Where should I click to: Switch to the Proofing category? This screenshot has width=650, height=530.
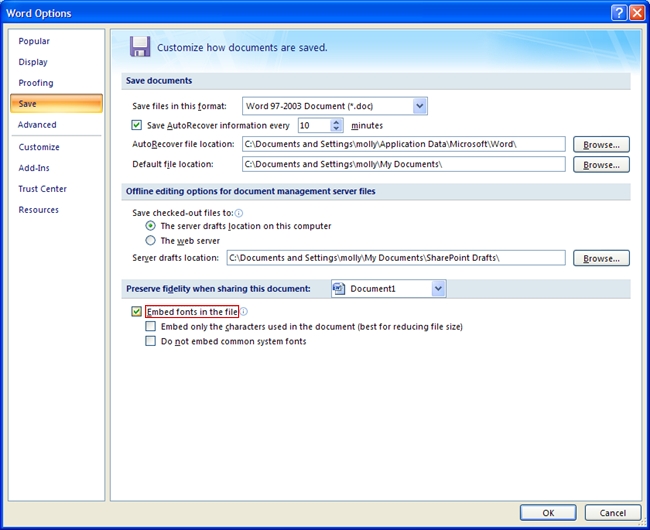coord(35,83)
